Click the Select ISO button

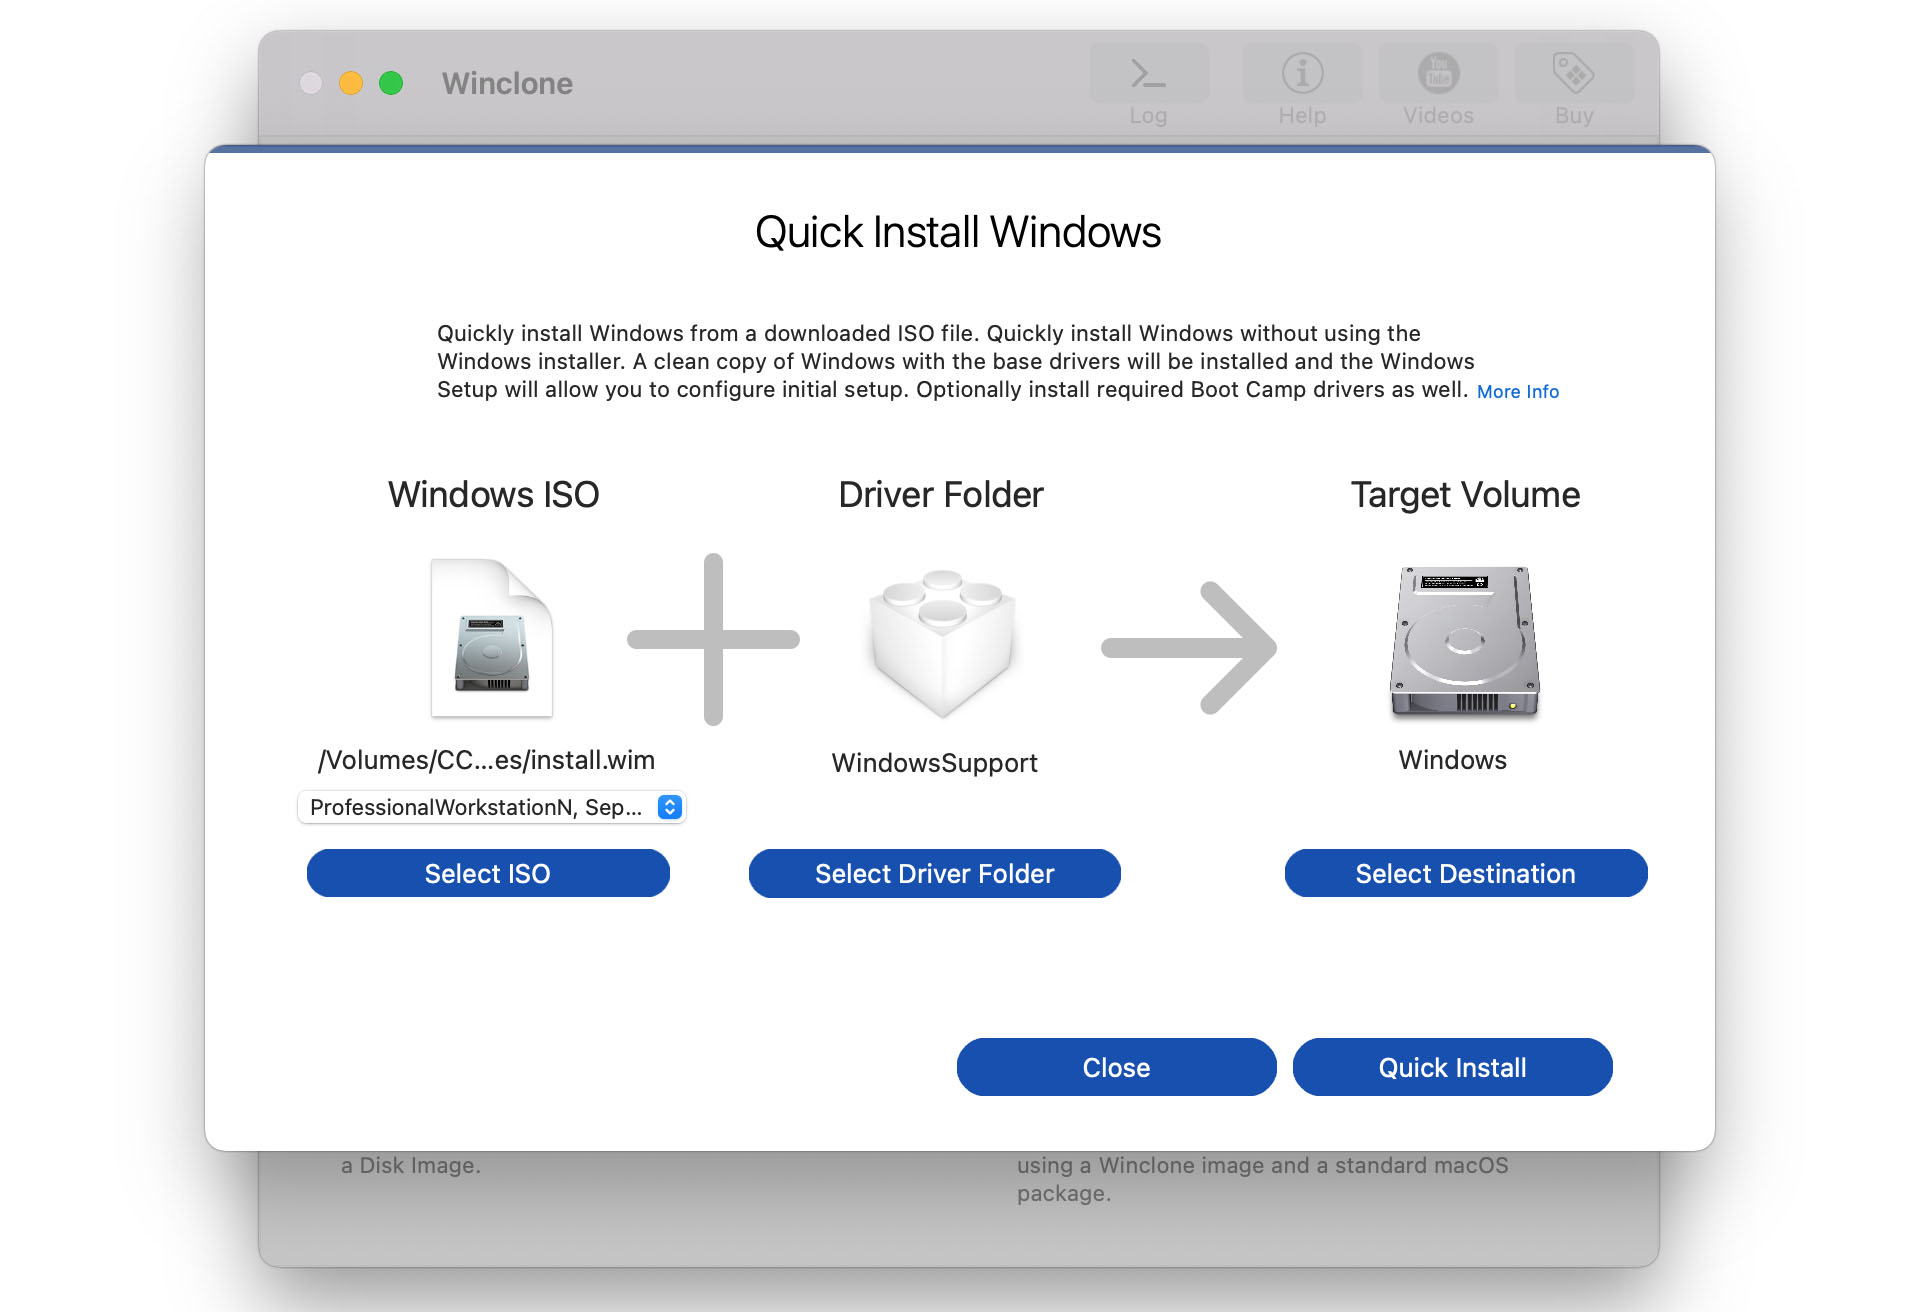488,873
